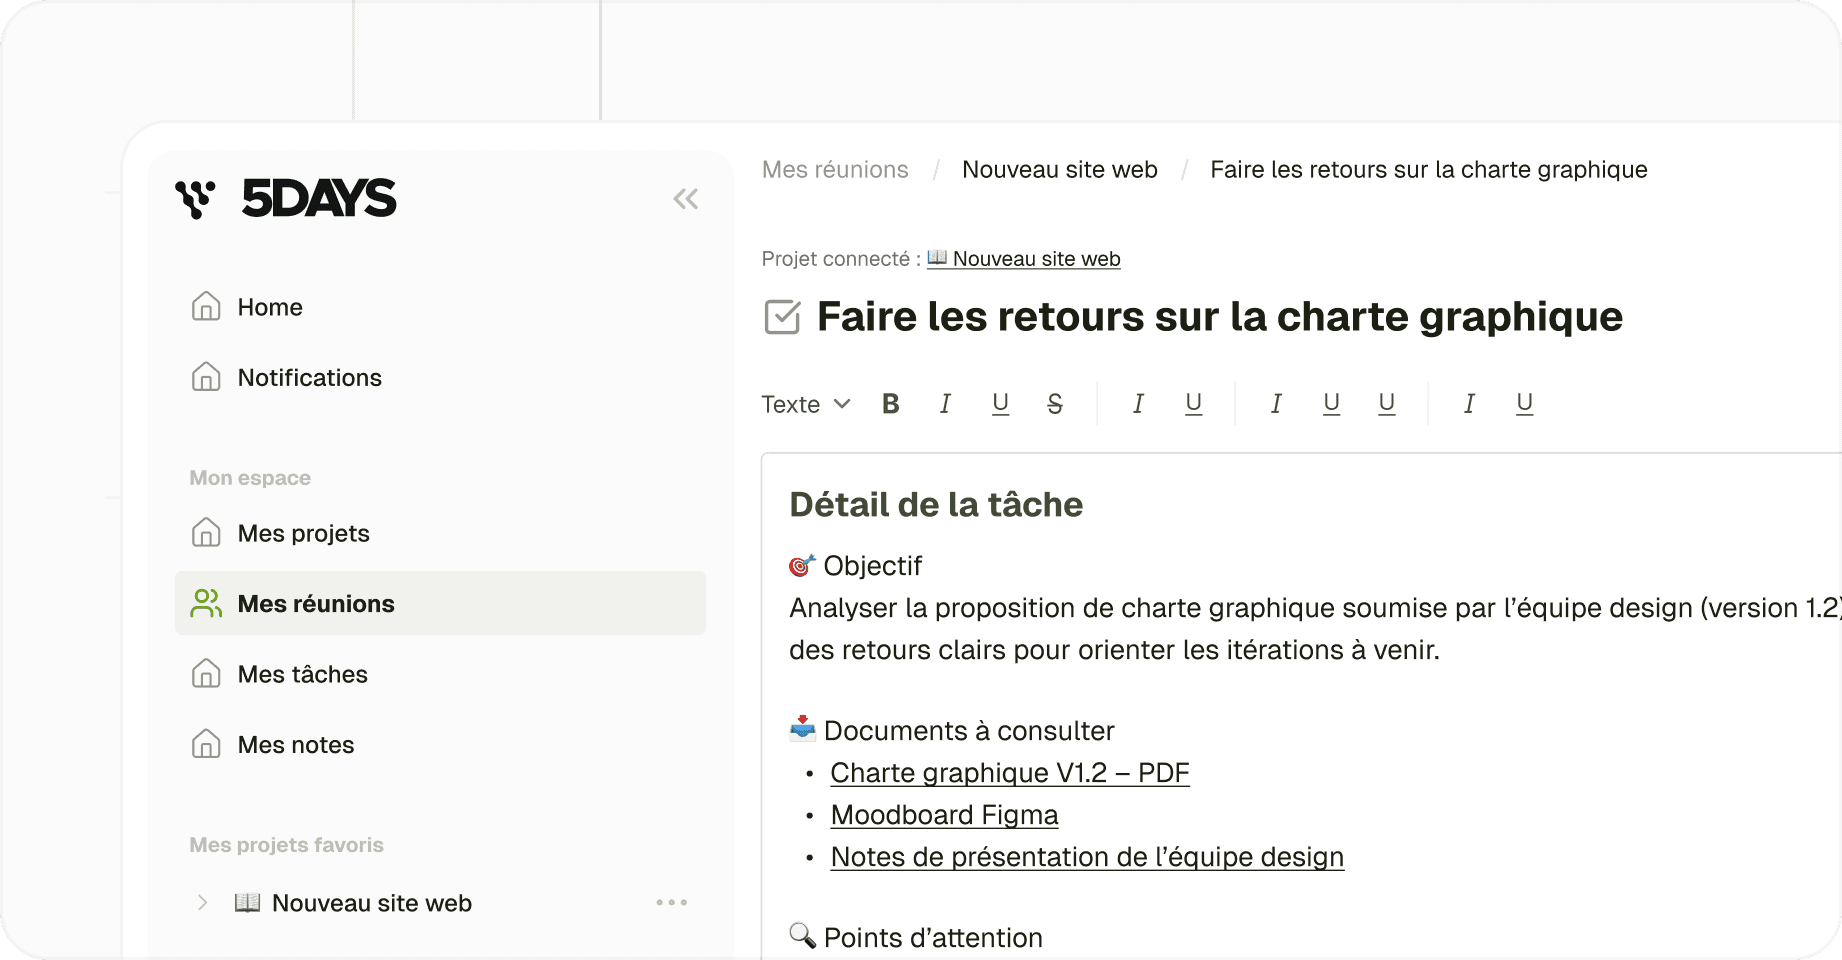
Task: Click the Objectif line in the editor
Action: click(856, 566)
